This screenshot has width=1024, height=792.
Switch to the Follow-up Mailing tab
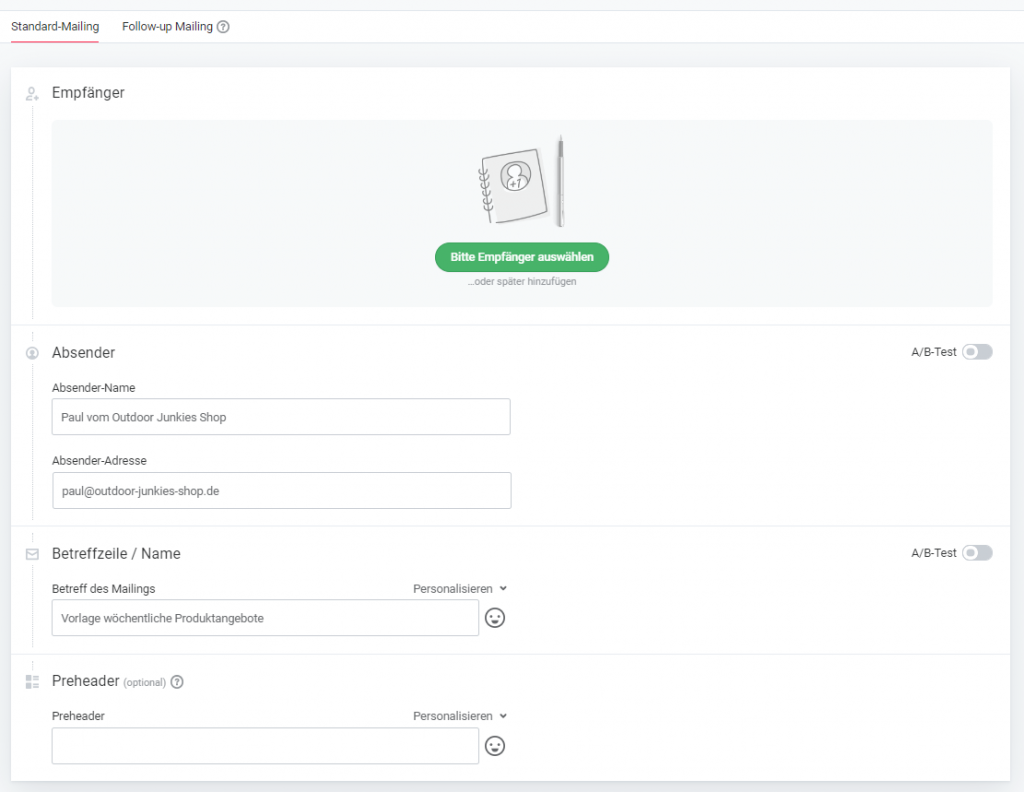coord(167,27)
